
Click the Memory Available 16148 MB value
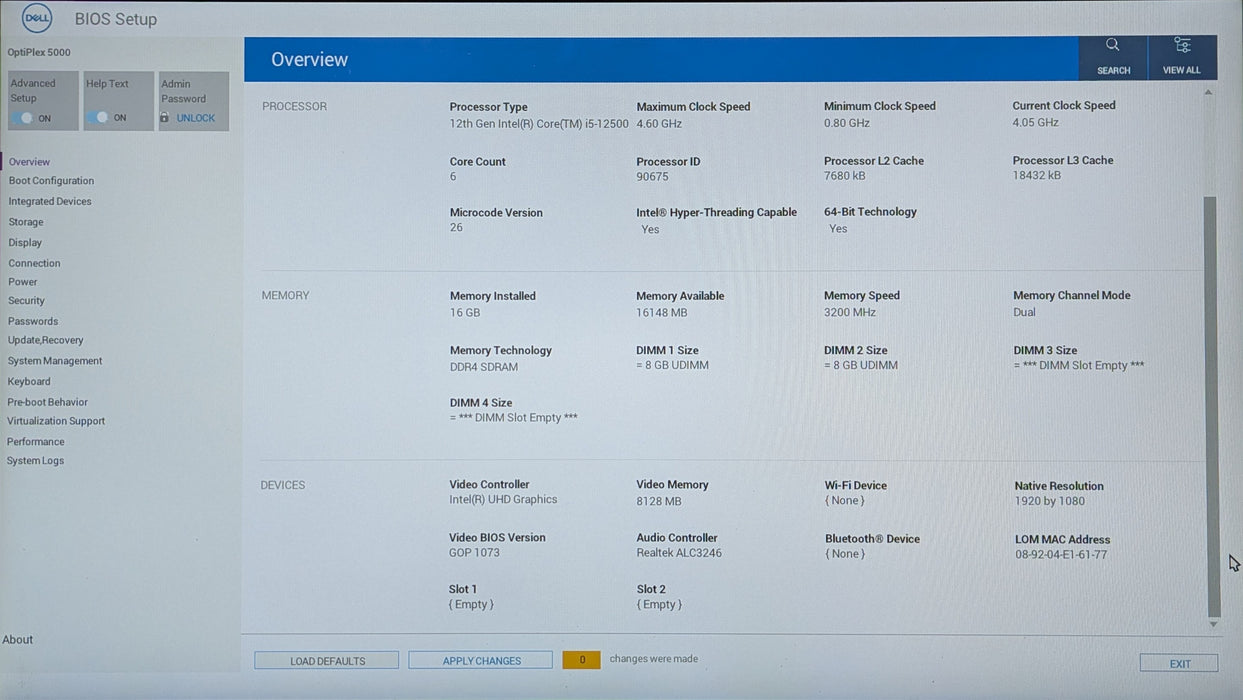(662, 313)
